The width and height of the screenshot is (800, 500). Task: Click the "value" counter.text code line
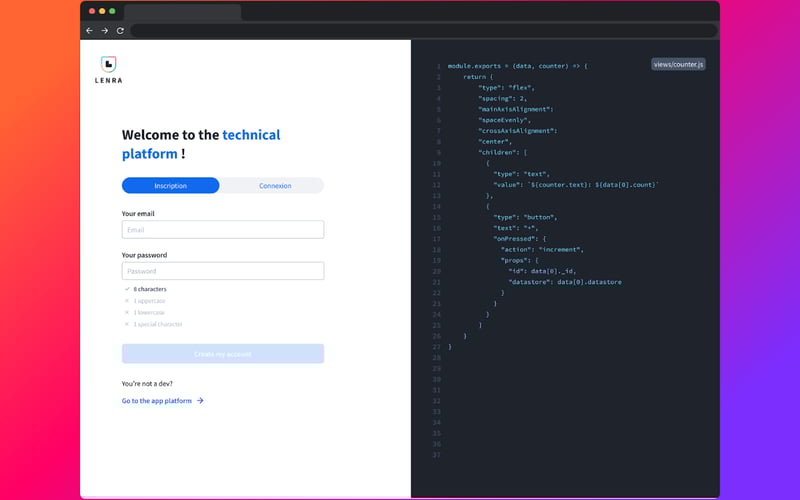[576, 185]
